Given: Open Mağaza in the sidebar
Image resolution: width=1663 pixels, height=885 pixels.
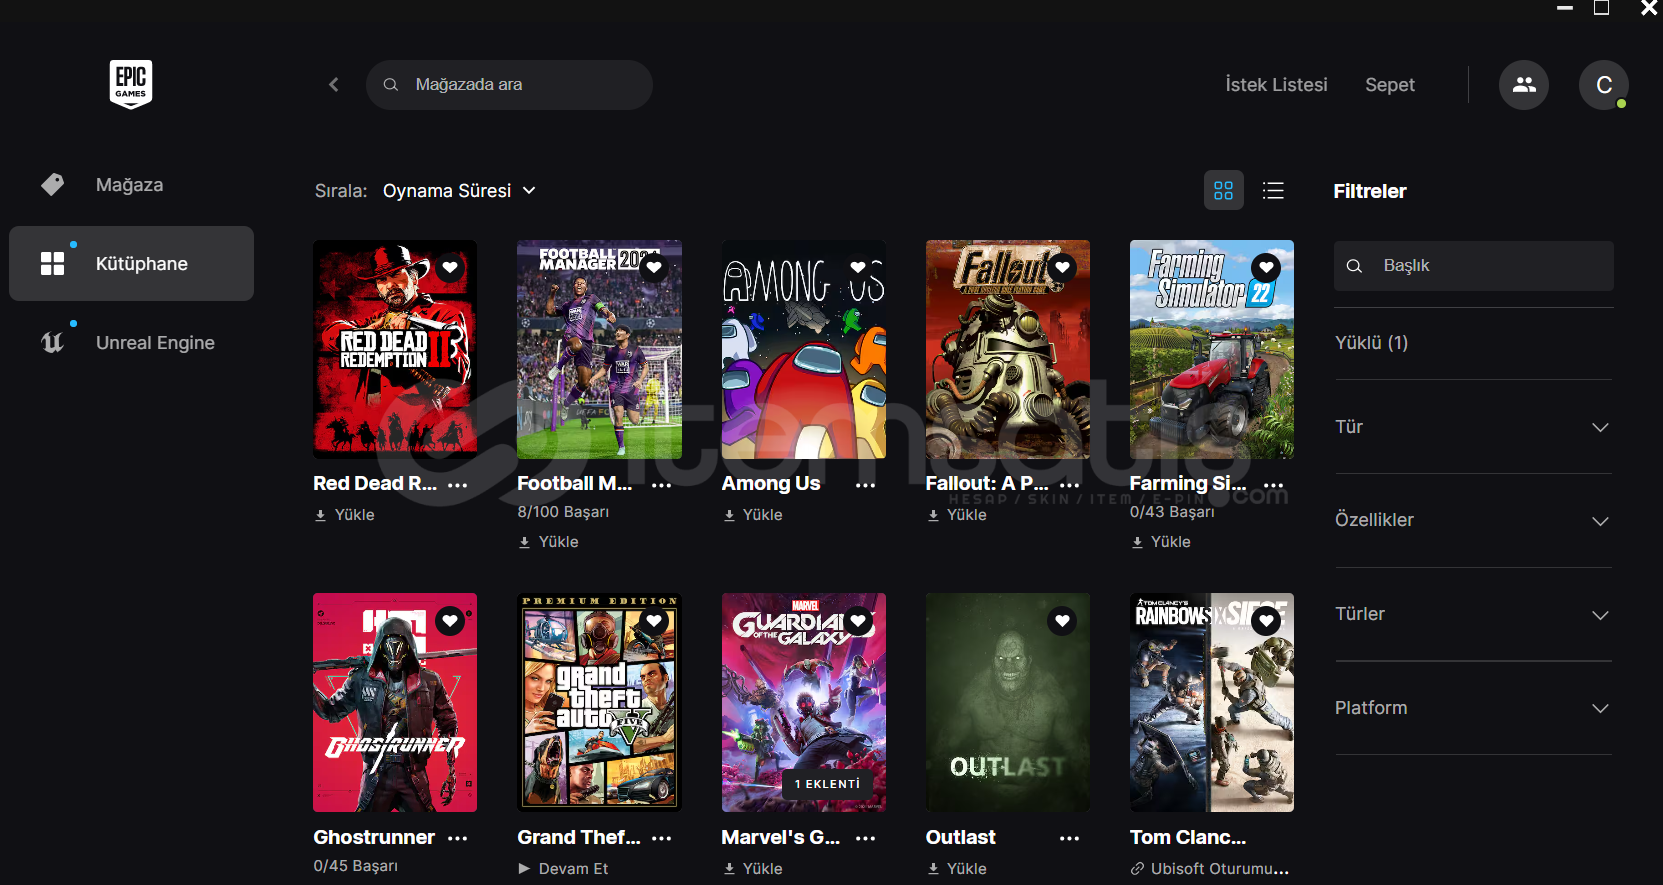Looking at the screenshot, I should point(131,185).
